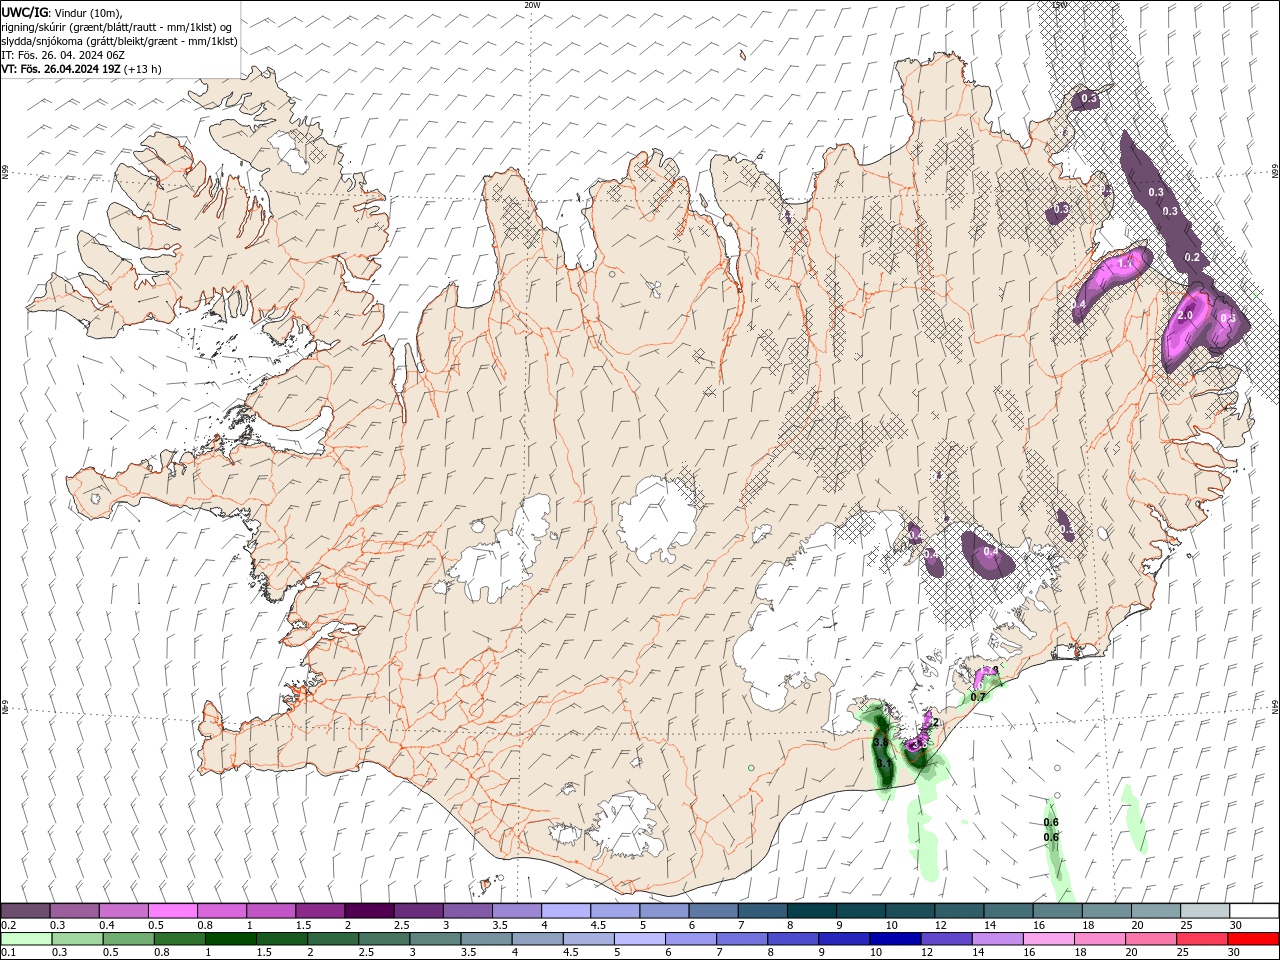Pick the top-bar swatch starting at 0.2

(x=26, y=911)
